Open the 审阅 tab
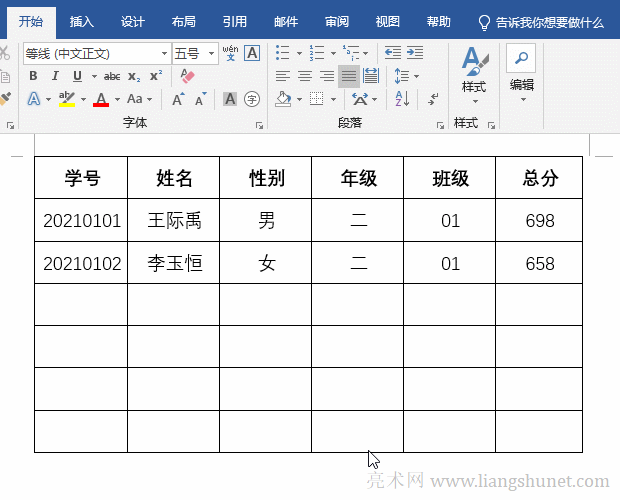This screenshot has width=620, height=500. click(337, 22)
